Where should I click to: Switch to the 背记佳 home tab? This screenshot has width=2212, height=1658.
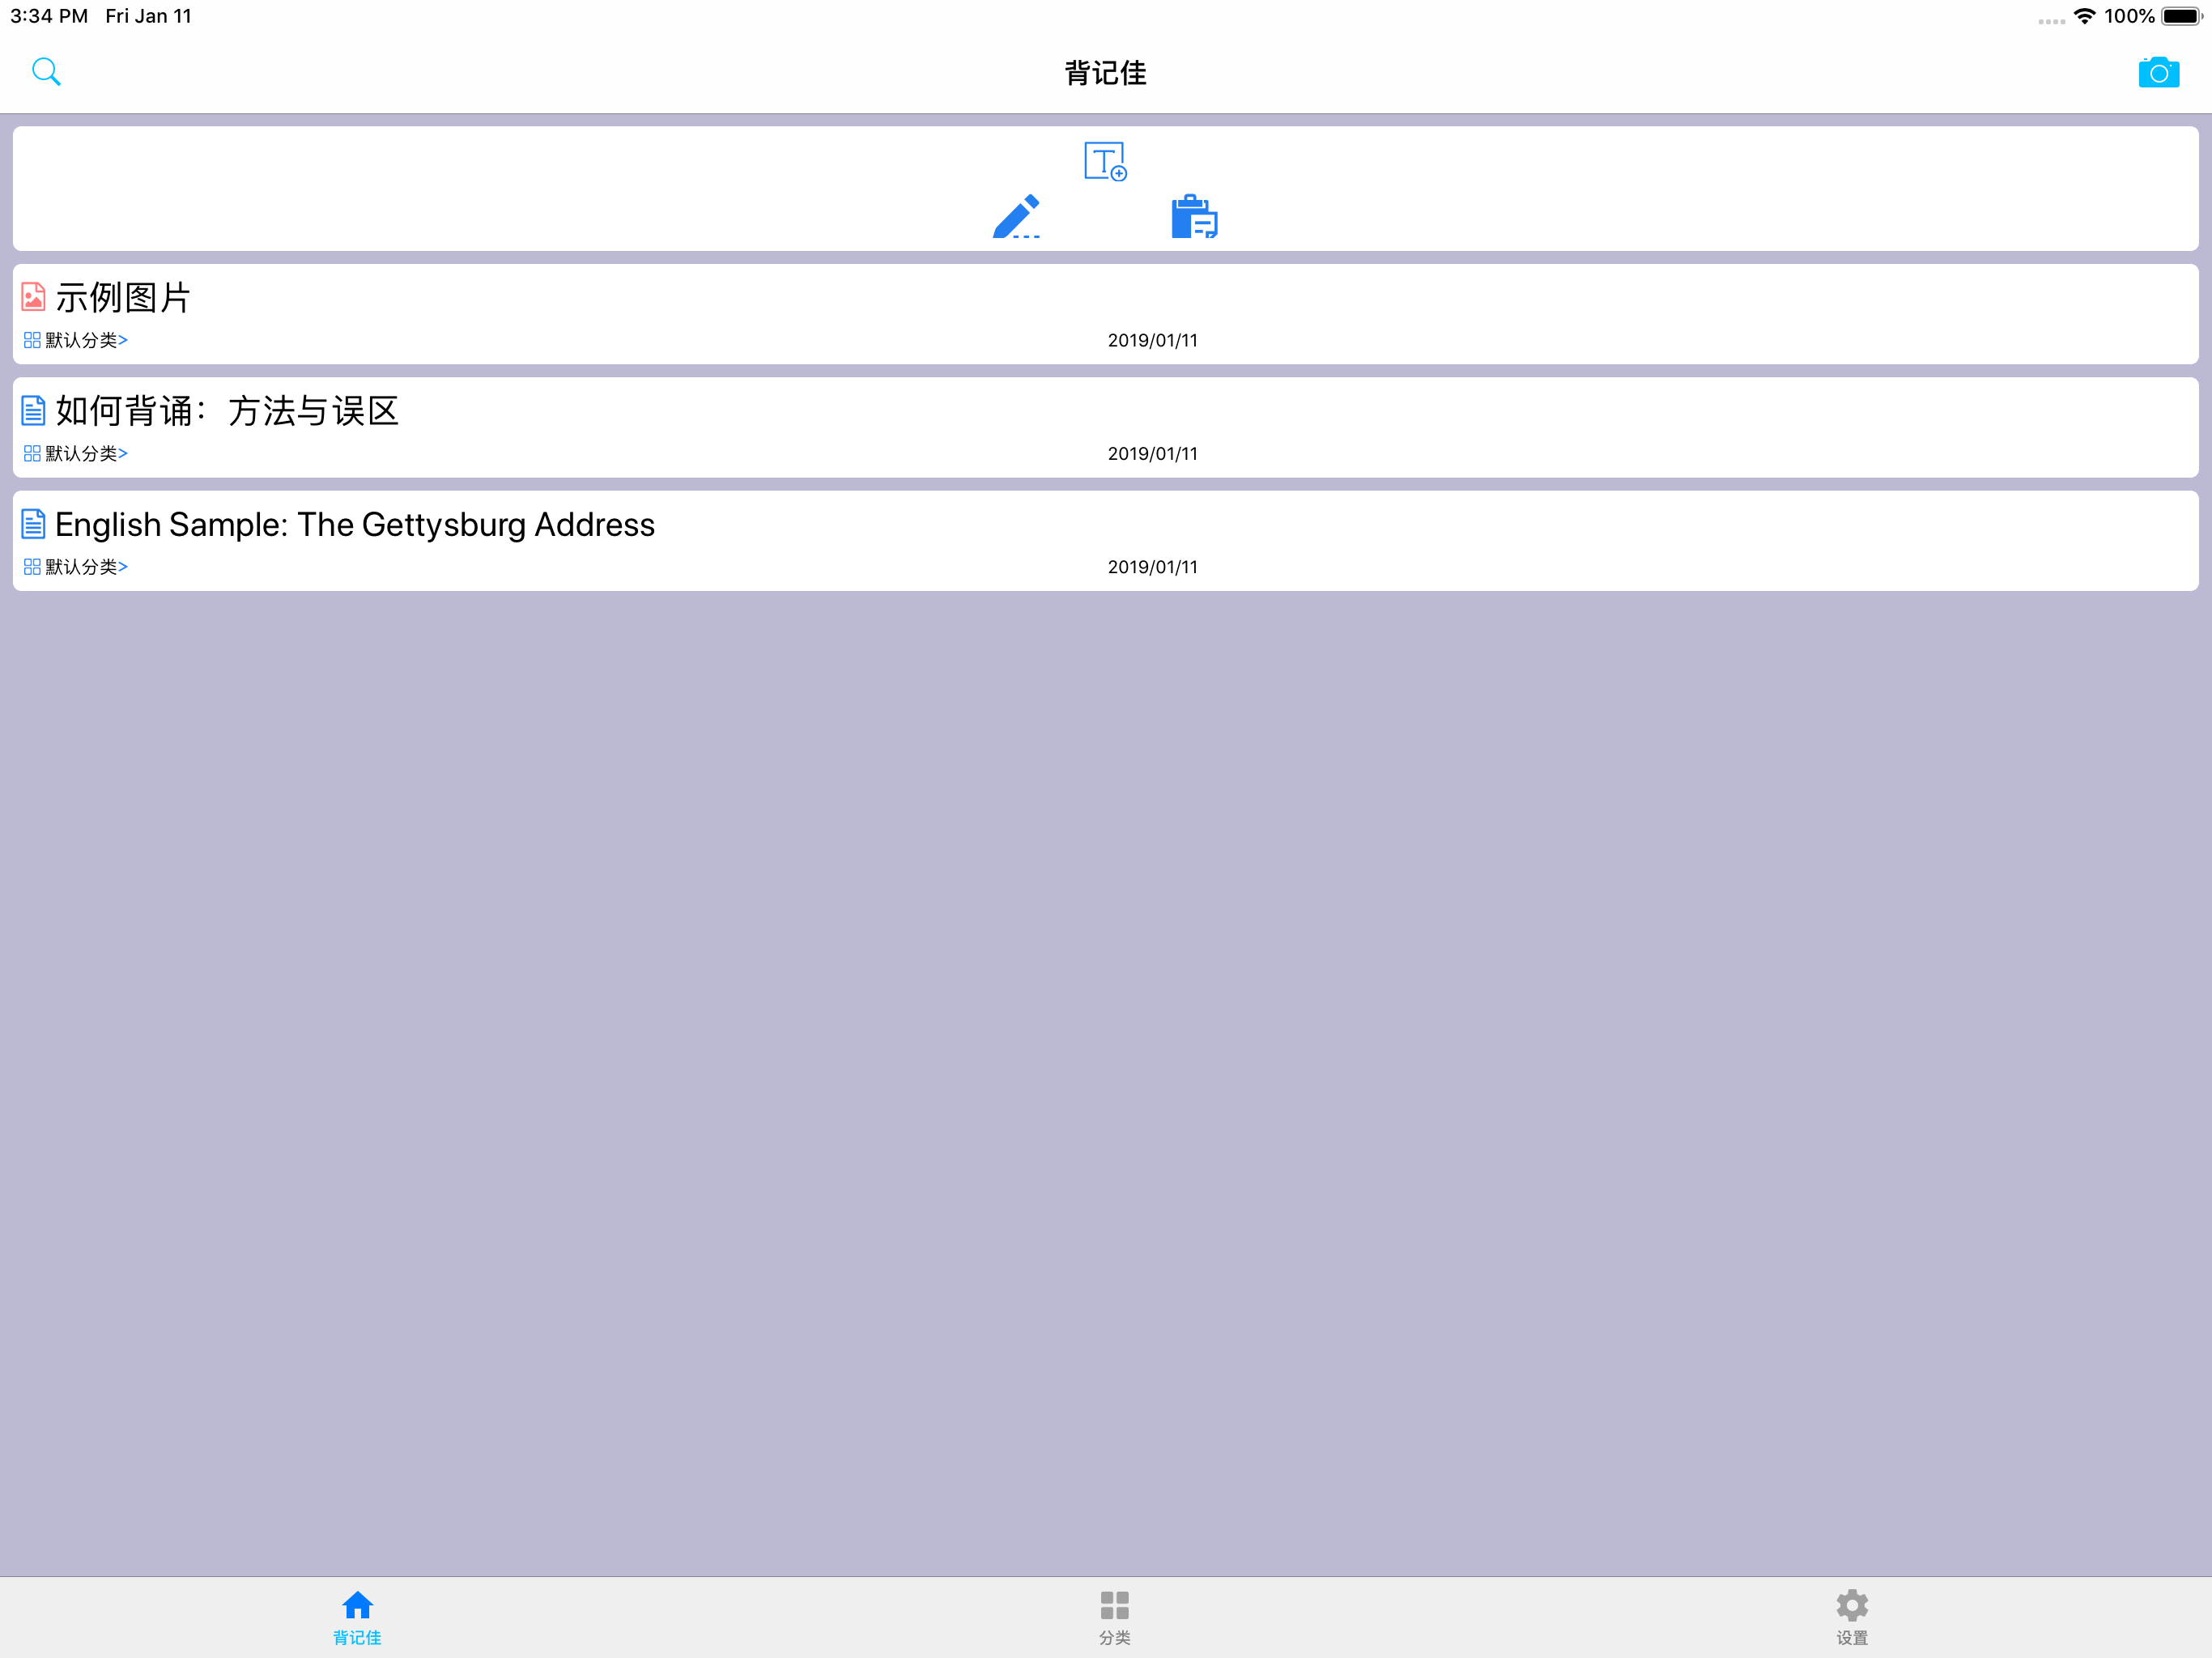tap(357, 1618)
